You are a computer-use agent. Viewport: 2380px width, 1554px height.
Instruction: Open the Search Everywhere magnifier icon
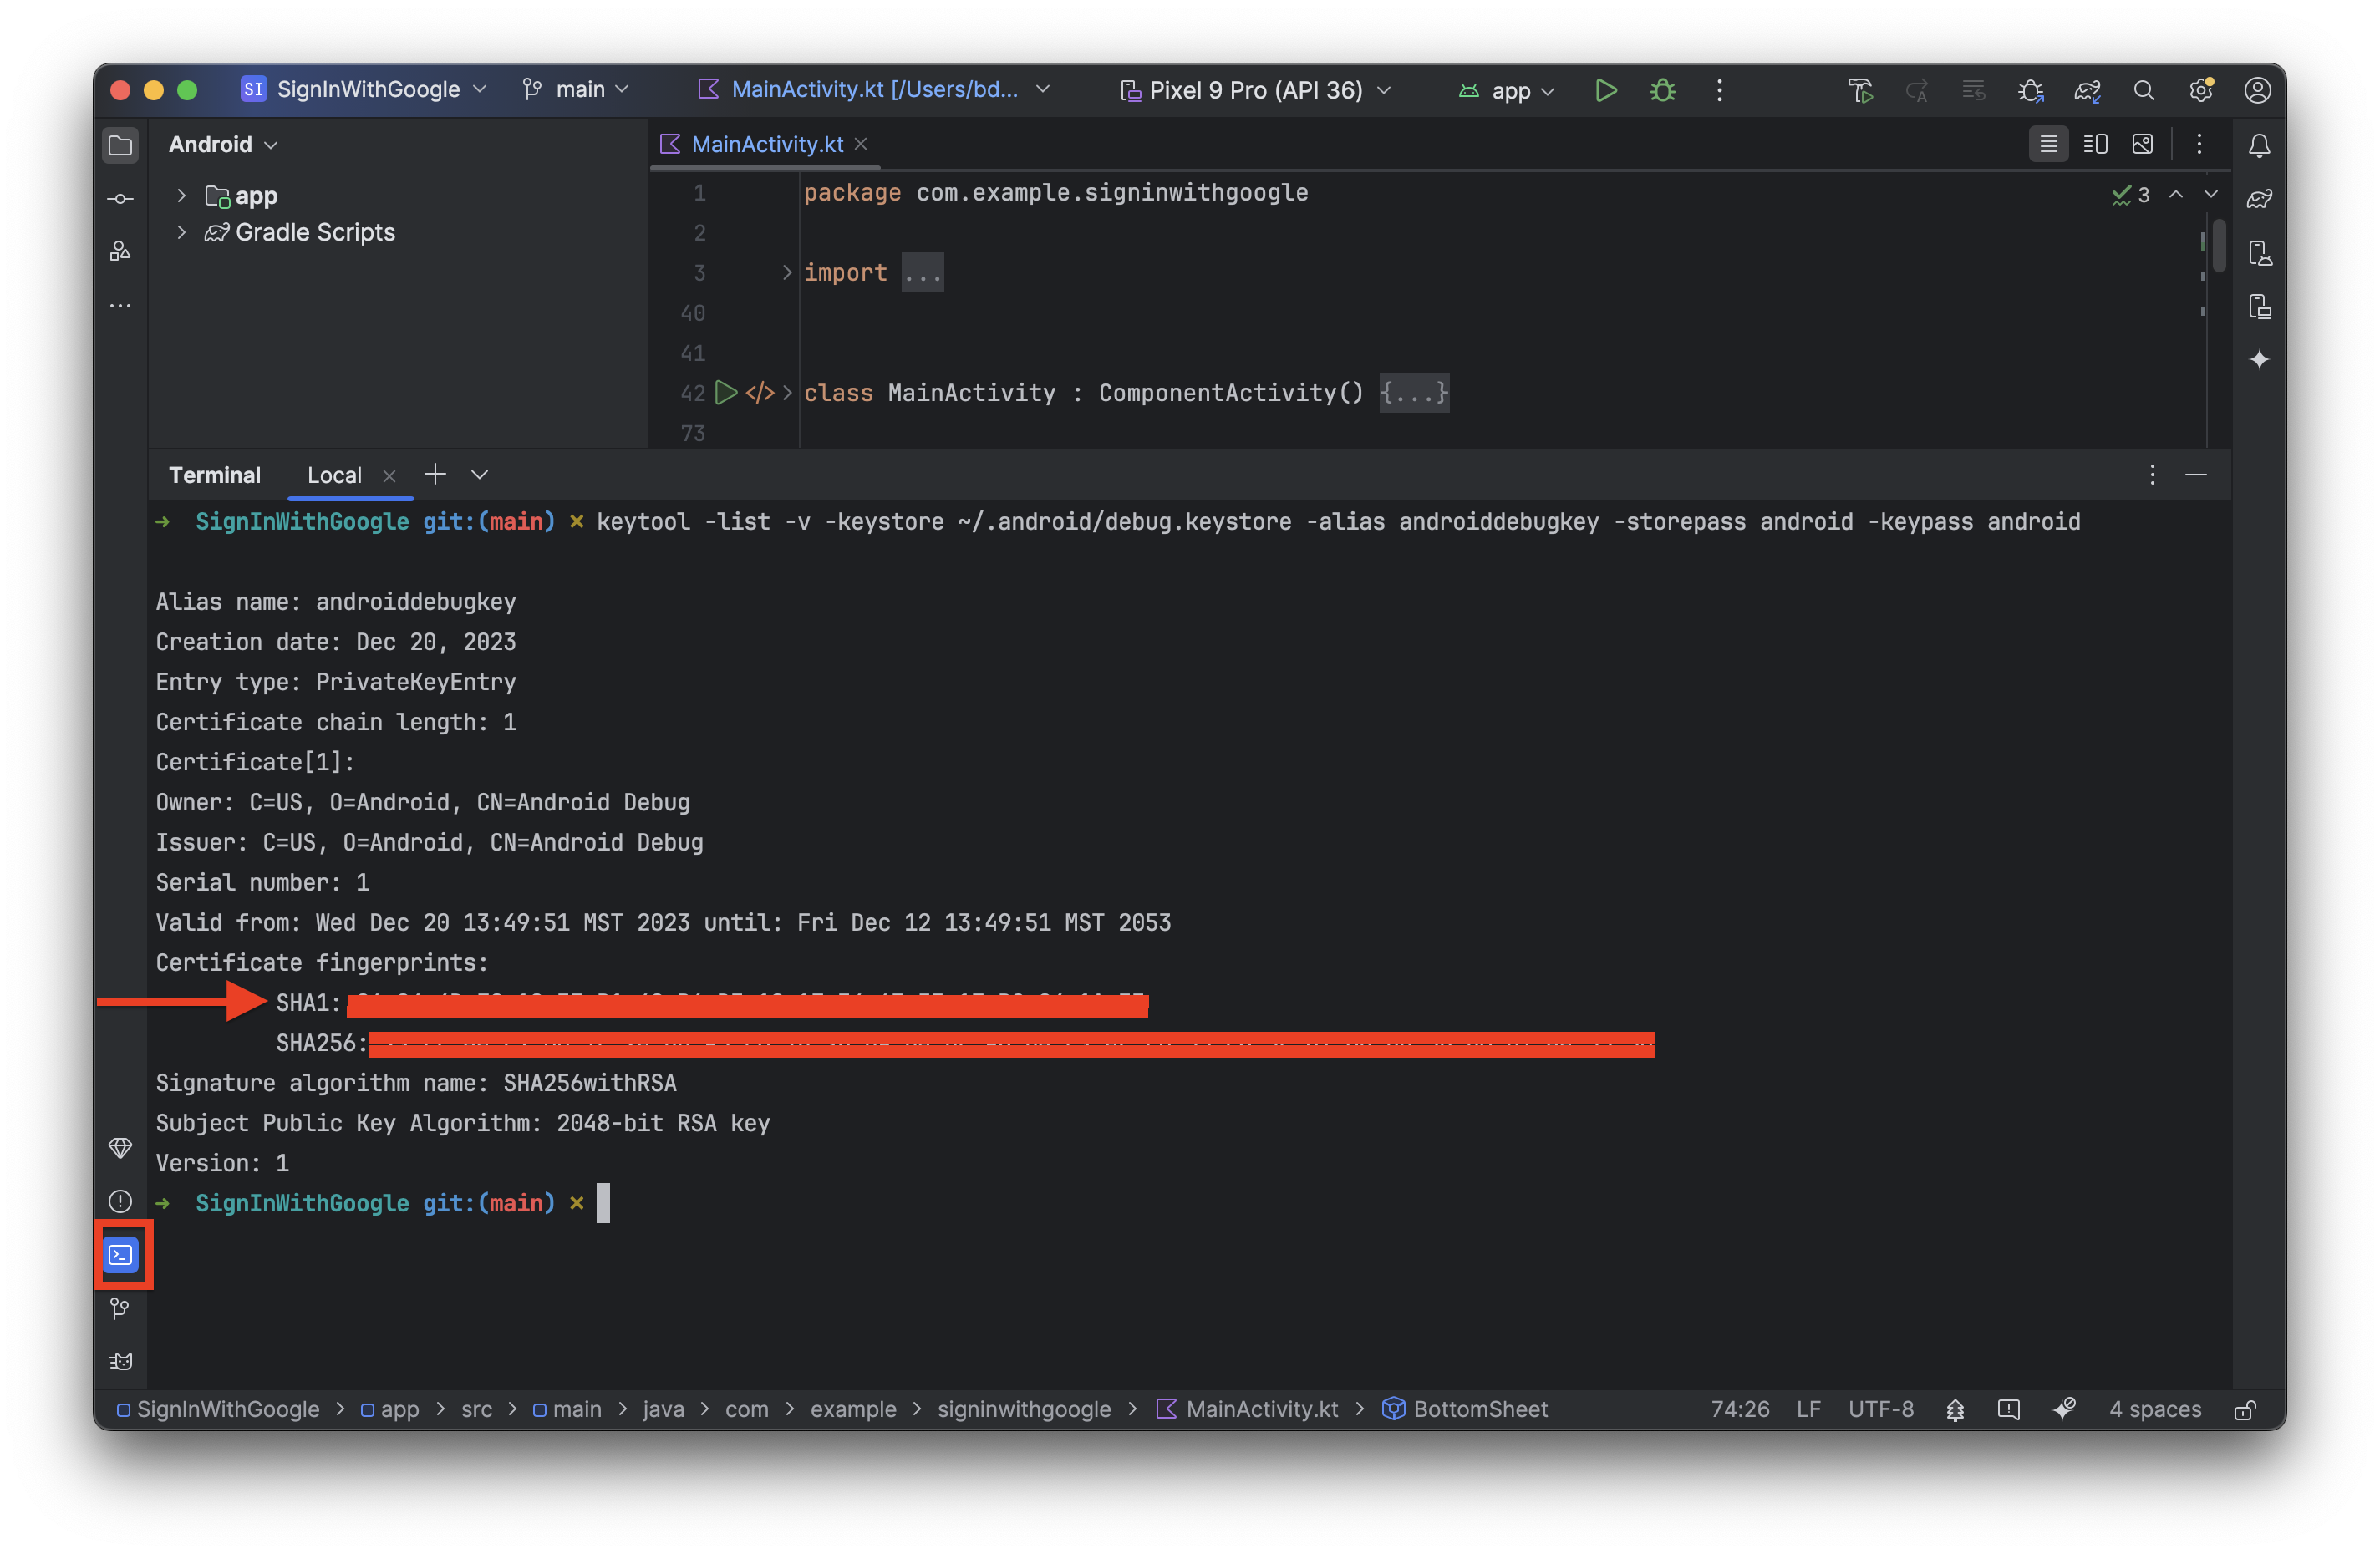pos(2143,90)
